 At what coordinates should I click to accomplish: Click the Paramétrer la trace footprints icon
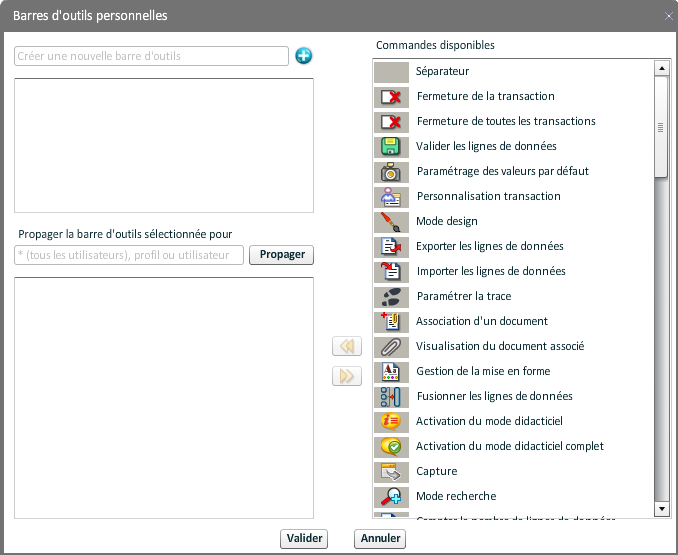[392, 297]
